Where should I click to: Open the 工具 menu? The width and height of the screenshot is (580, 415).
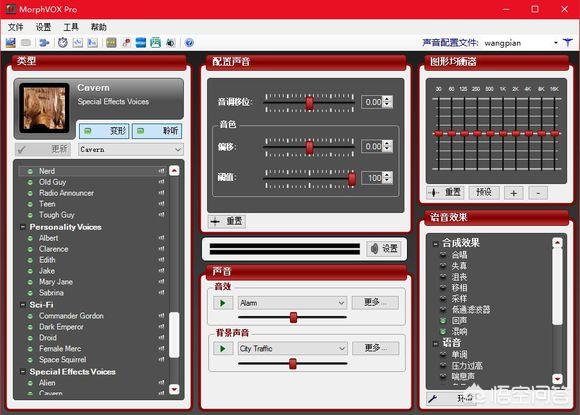click(71, 27)
